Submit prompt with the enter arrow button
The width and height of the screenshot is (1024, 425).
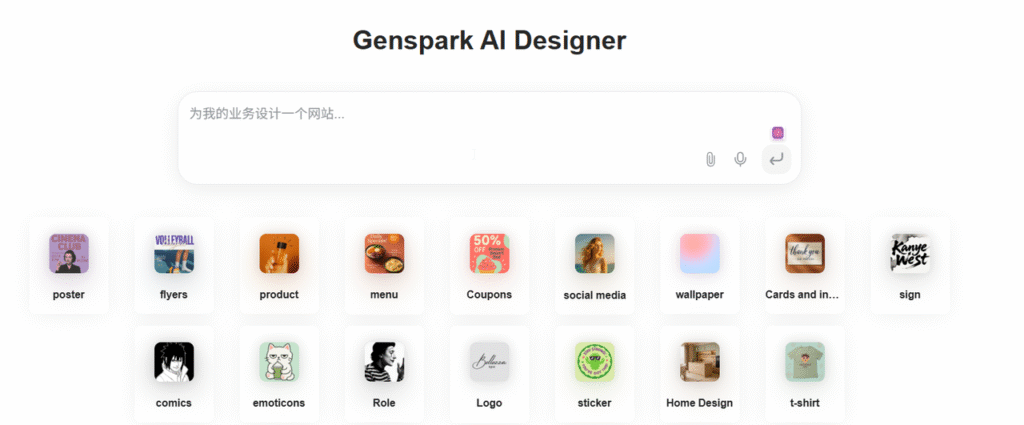pyautogui.click(x=776, y=159)
